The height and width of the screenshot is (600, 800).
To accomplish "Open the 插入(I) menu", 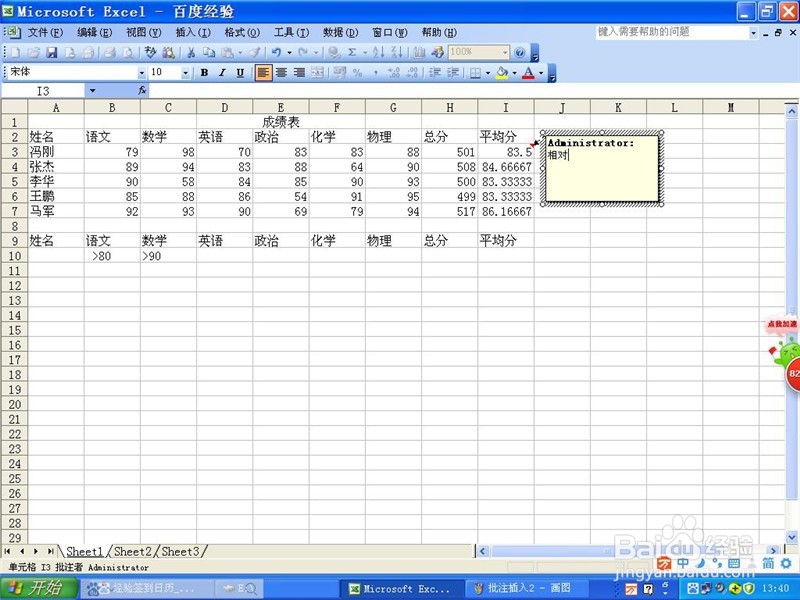I will click(x=193, y=33).
